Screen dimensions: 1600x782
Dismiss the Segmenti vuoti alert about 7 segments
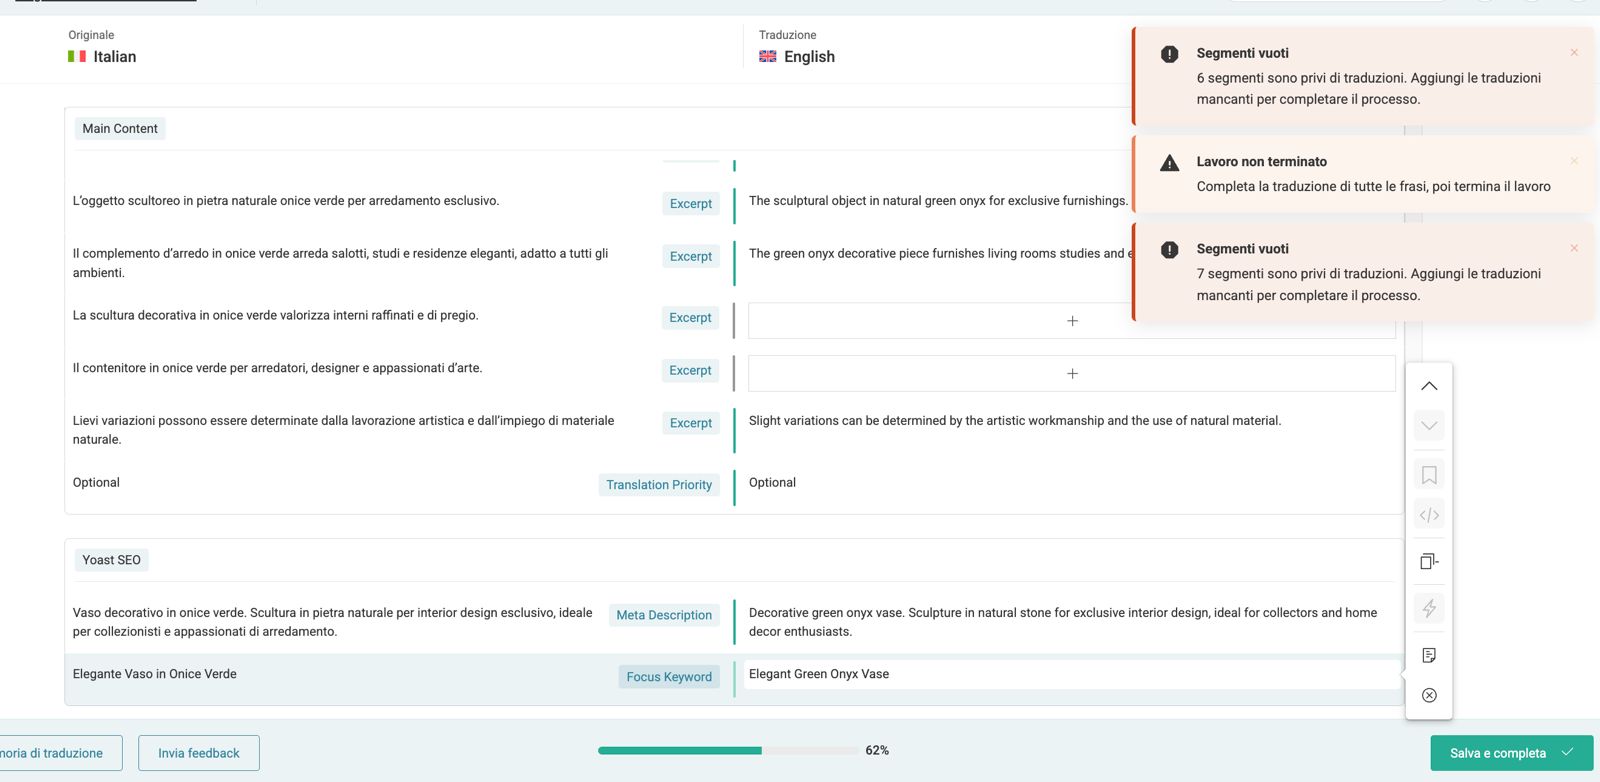(x=1574, y=248)
